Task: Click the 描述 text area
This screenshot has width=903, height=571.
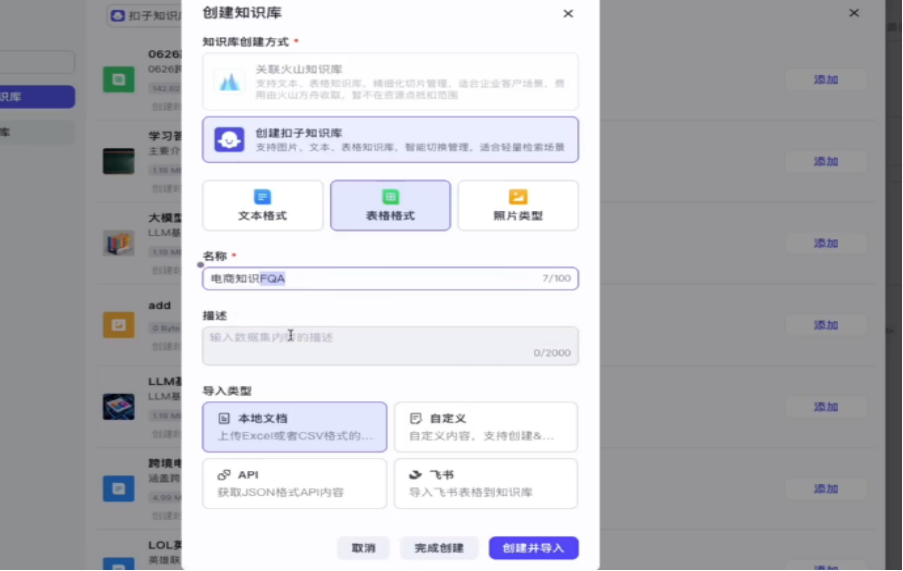Action: pos(390,346)
